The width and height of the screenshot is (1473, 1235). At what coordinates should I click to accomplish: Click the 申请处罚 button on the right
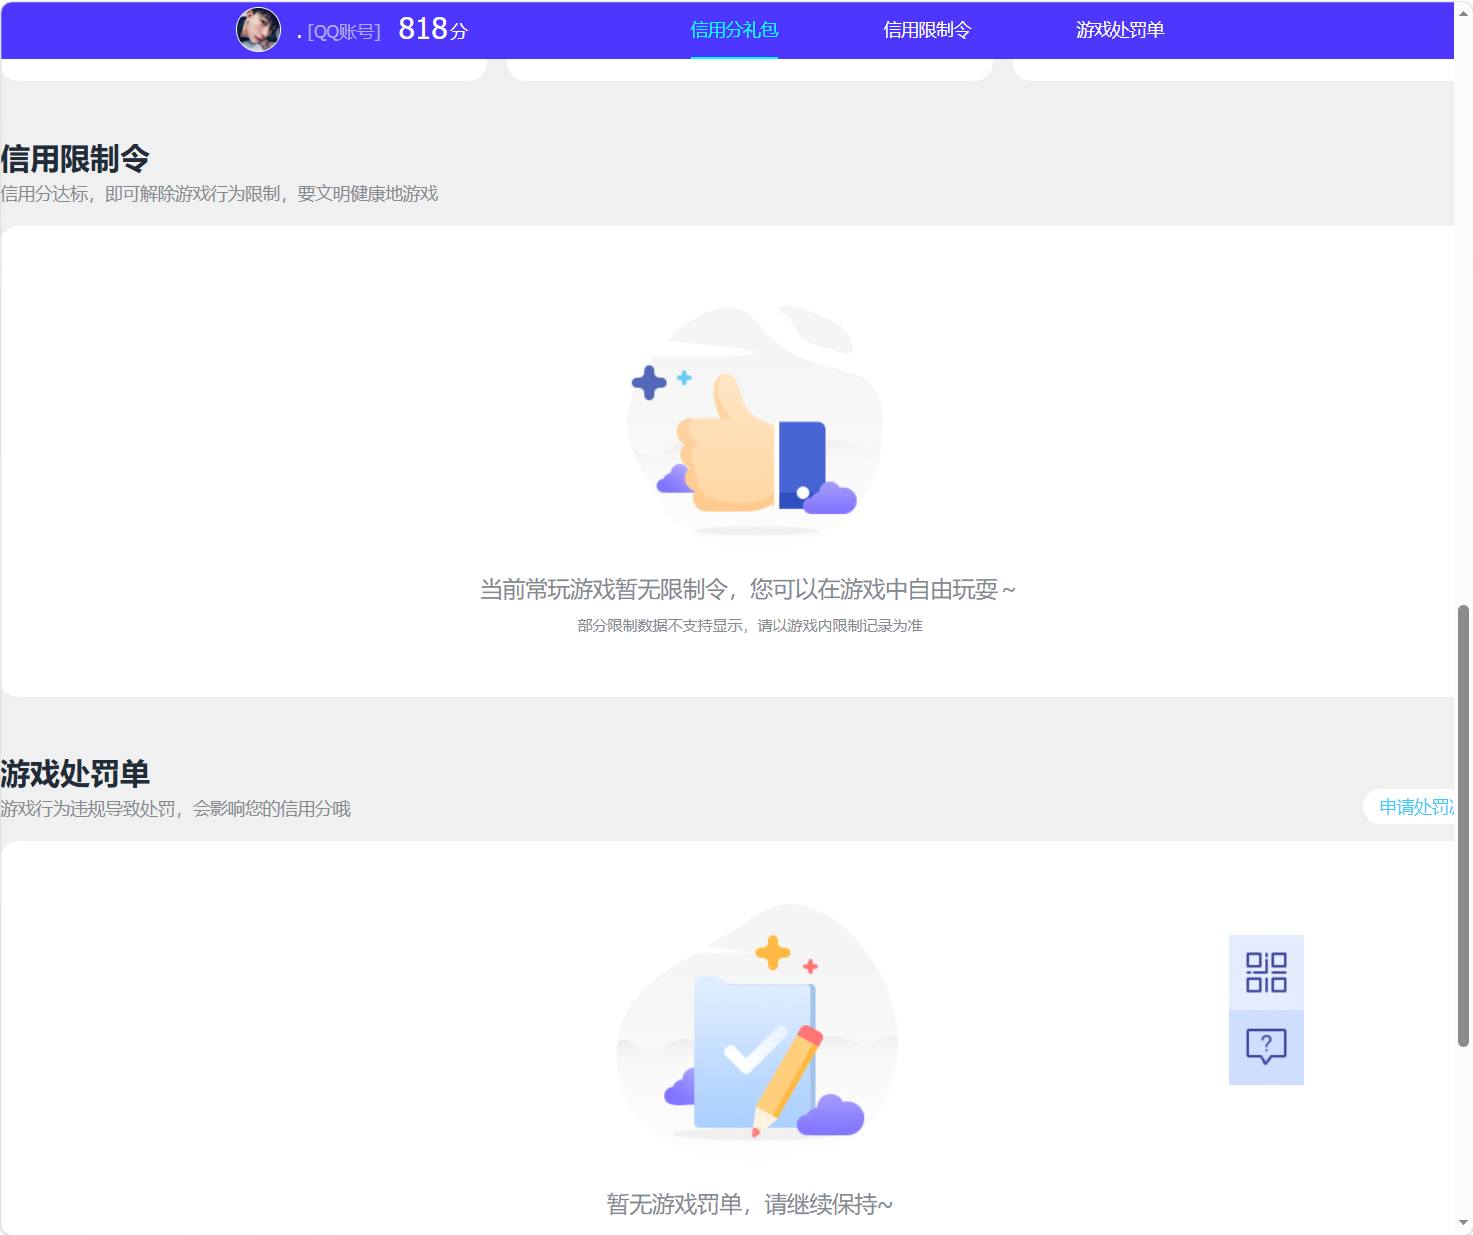click(x=1410, y=807)
